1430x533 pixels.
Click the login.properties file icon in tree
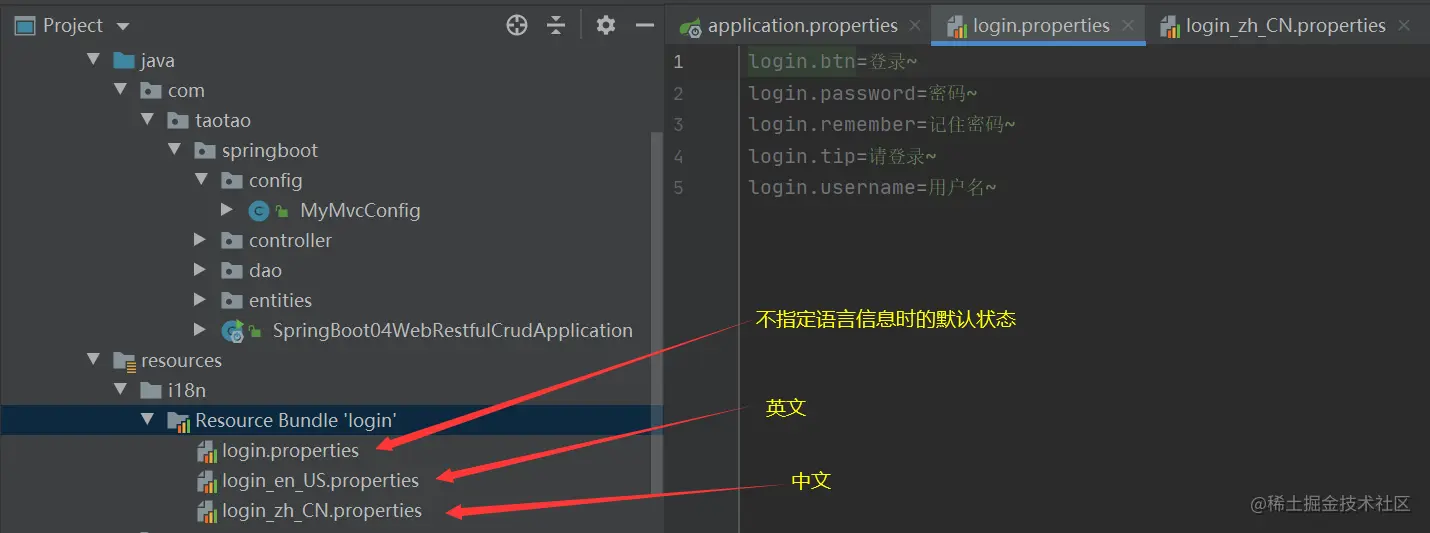coord(207,452)
